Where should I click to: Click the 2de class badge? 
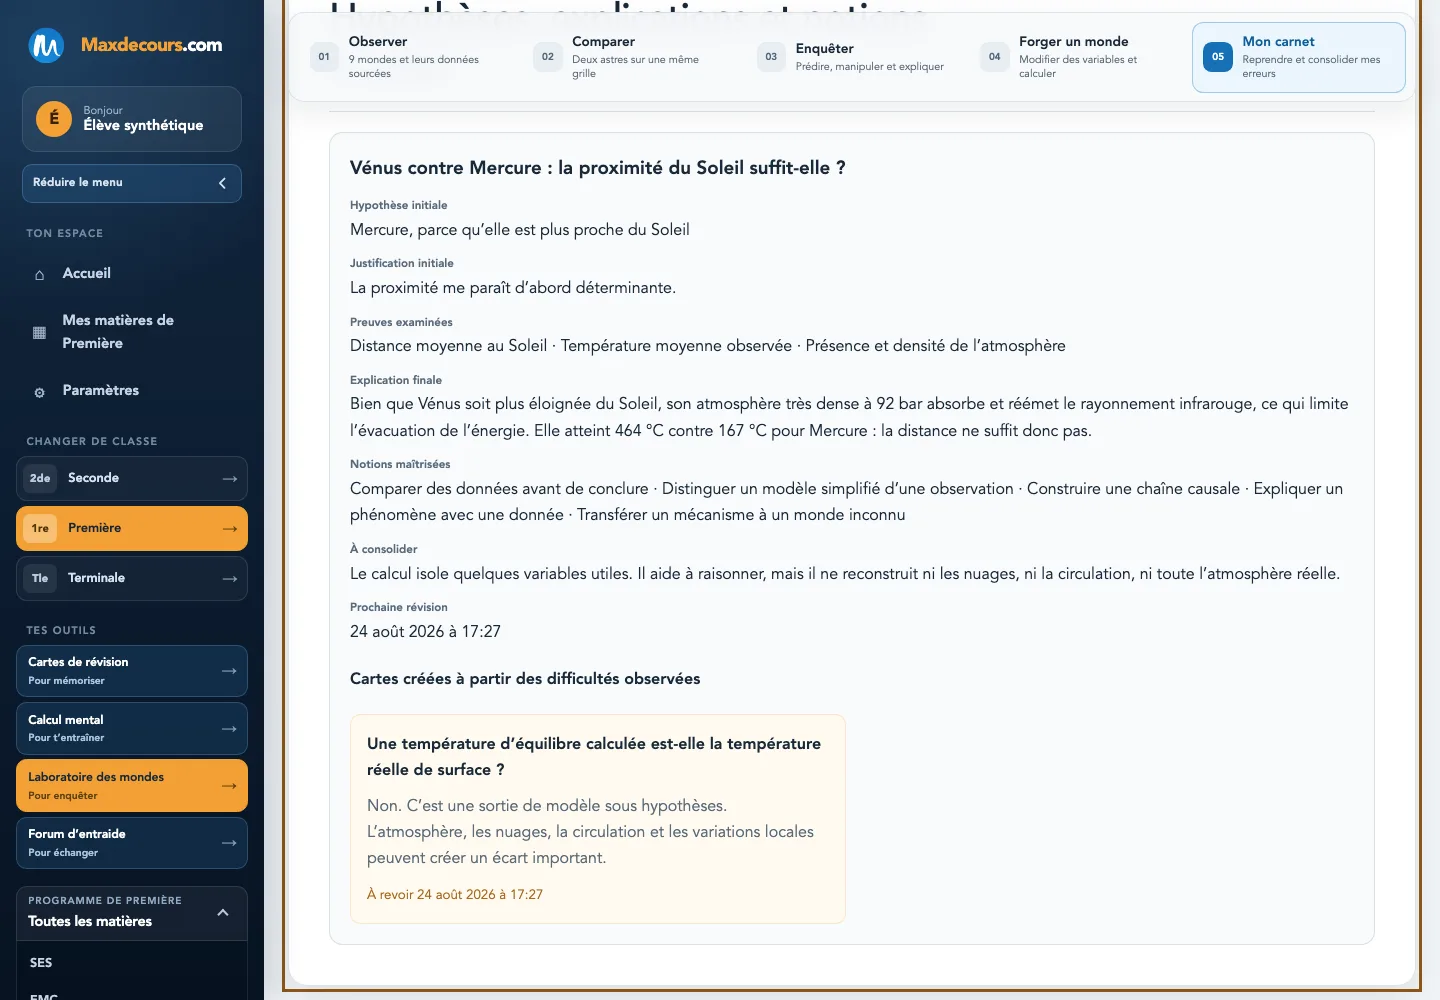[x=40, y=479]
